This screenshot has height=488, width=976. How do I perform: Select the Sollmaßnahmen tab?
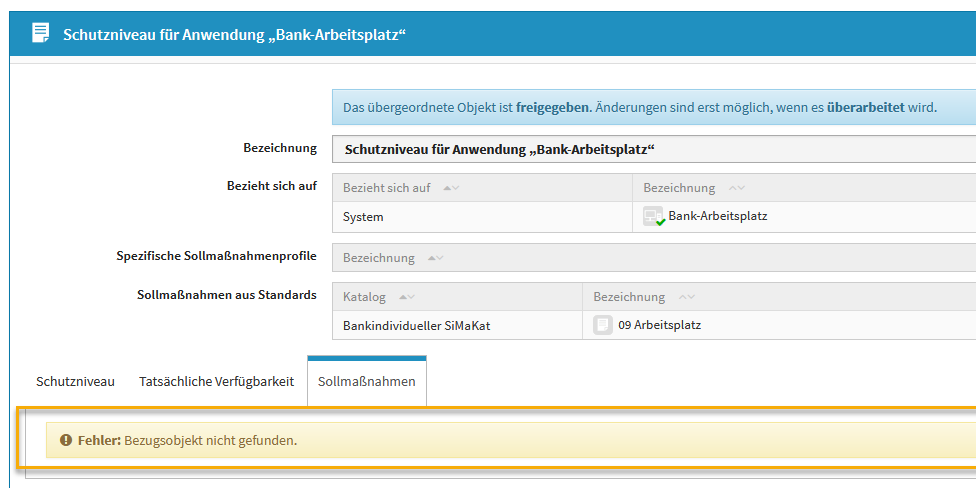pyautogui.click(x=366, y=382)
